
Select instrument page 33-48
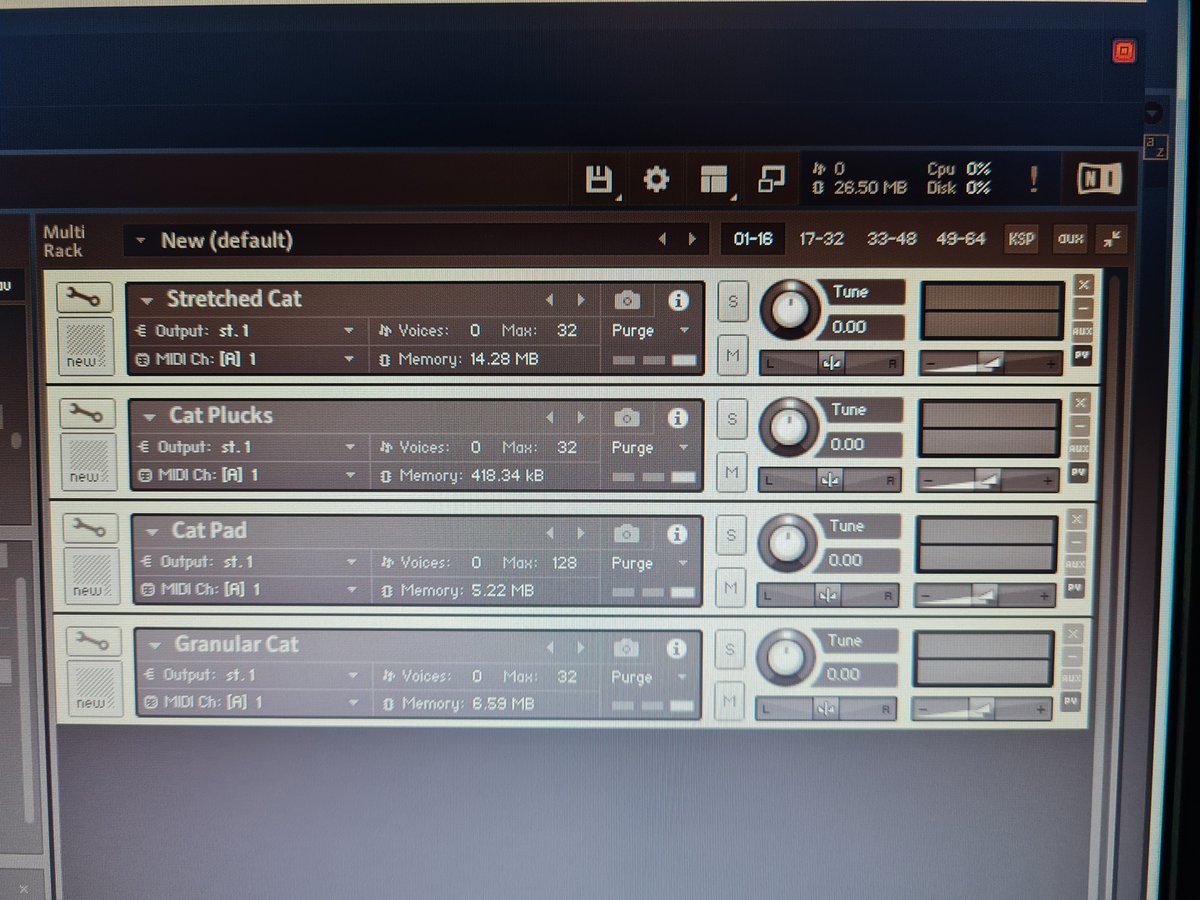[x=891, y=239]
